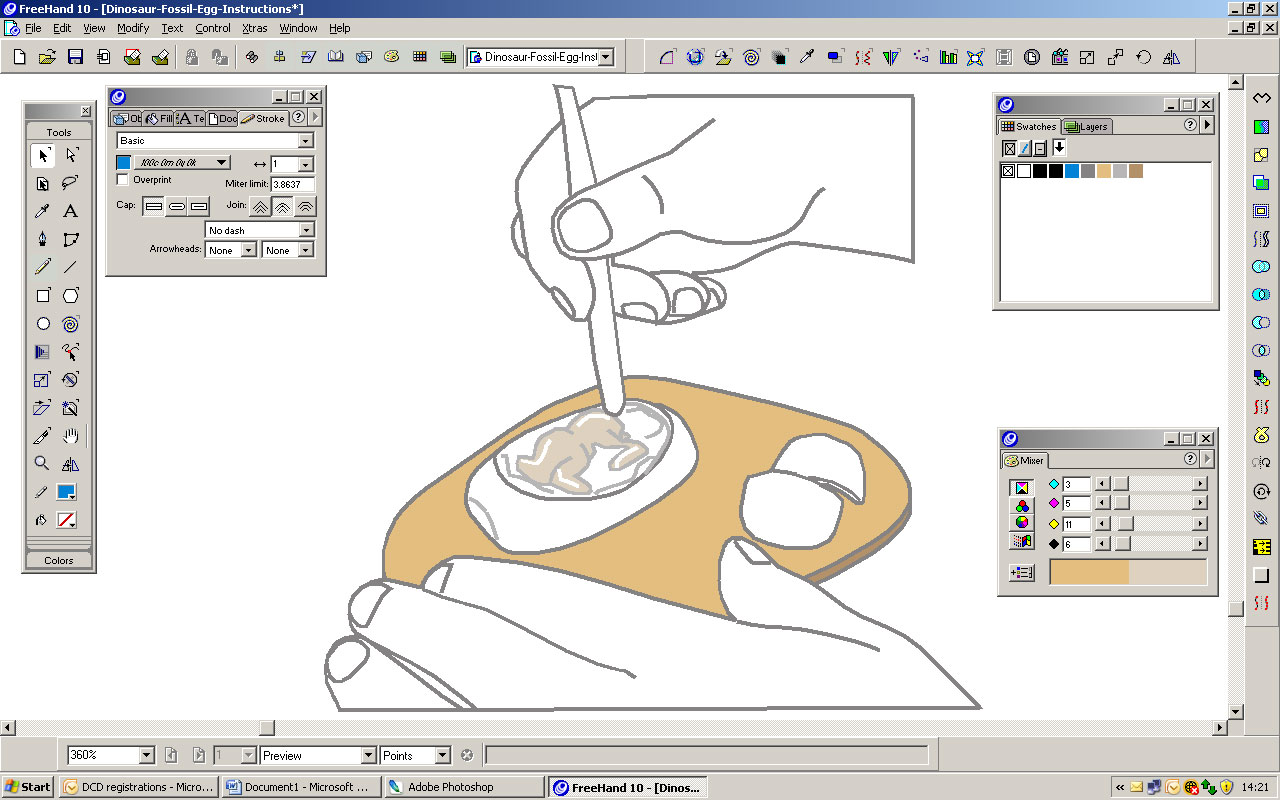Image resolution: width=1280 pixels, height=800 pixels.
Task: Select the Skew tool
Action: click(x=43, y=408)
